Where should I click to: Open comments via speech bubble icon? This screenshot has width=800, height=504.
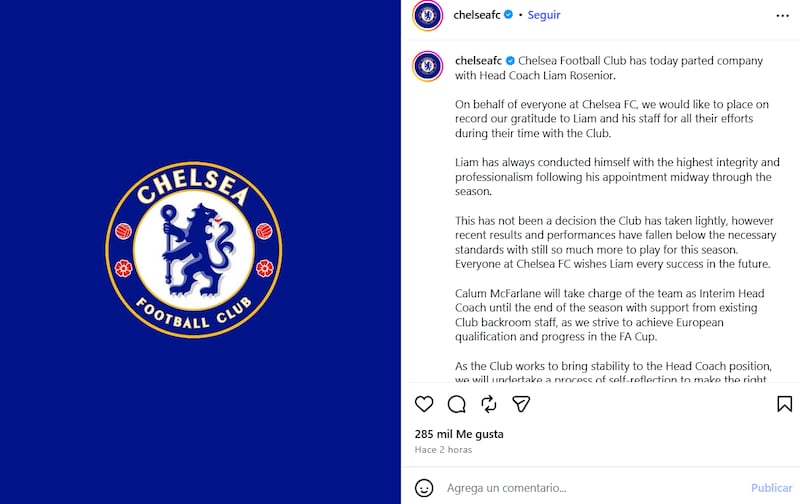(457, 404)
